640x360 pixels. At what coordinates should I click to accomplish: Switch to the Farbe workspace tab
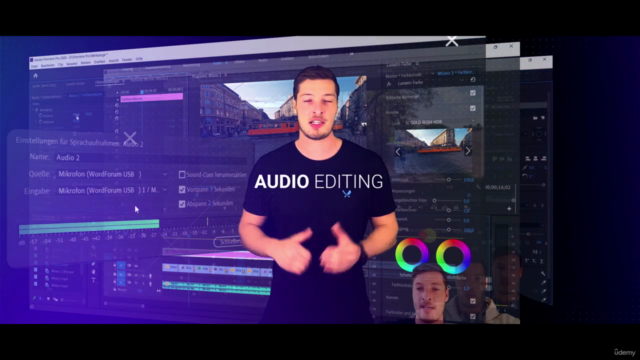coord(217,63)
